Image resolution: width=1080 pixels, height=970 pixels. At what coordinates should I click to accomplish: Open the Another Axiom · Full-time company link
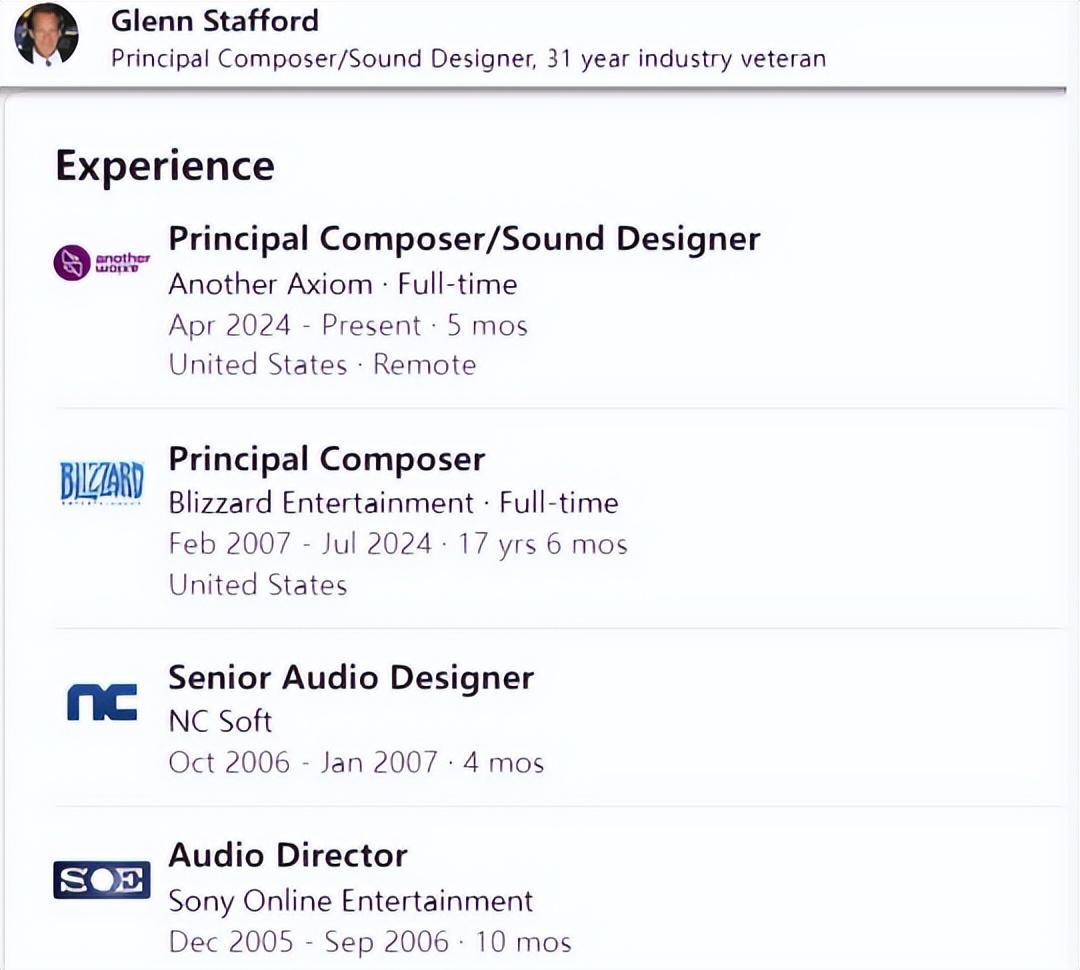pyautogui.click(x=342, y=284)
